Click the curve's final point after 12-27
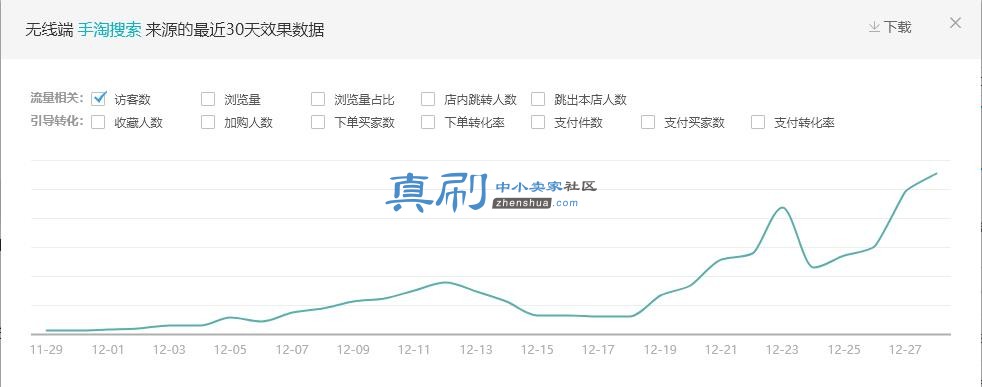Screen dimensions: 982x387 tap(936, 173)
